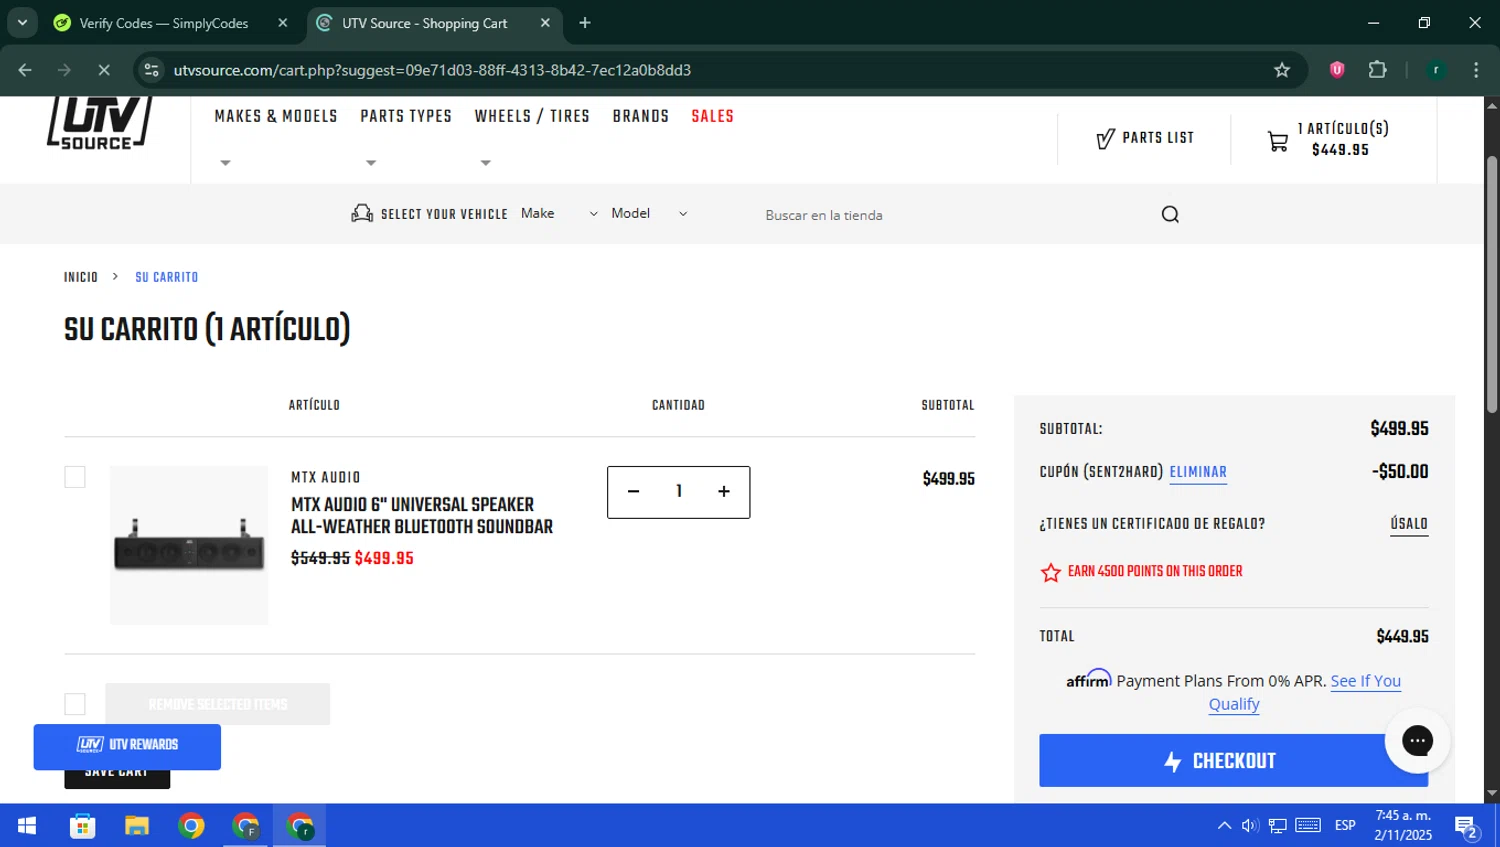Click the vehicle selector car icon
This screenshot has width=1500, height=847.
pos(361,213)
